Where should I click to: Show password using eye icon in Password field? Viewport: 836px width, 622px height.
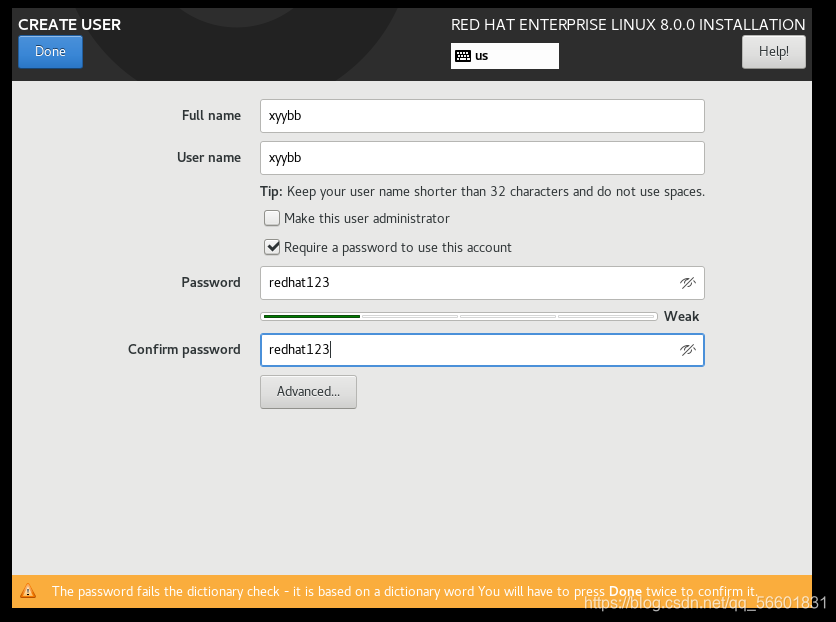[688, 282]
